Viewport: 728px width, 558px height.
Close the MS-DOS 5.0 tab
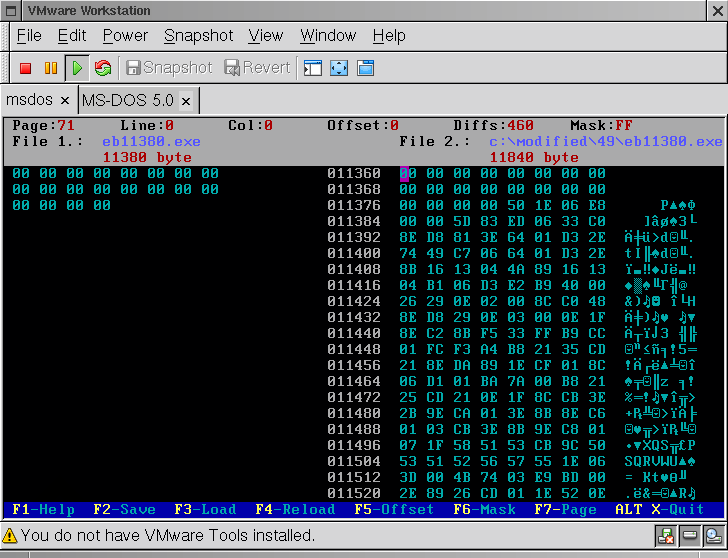(186, 101)
